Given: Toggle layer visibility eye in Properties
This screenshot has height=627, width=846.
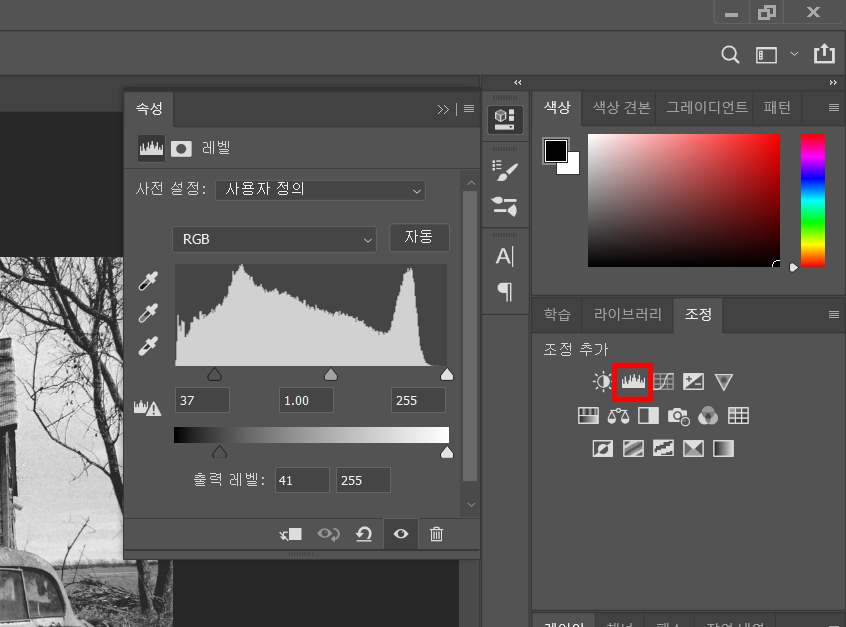Looking at the screenshot, I should (401, 534).
